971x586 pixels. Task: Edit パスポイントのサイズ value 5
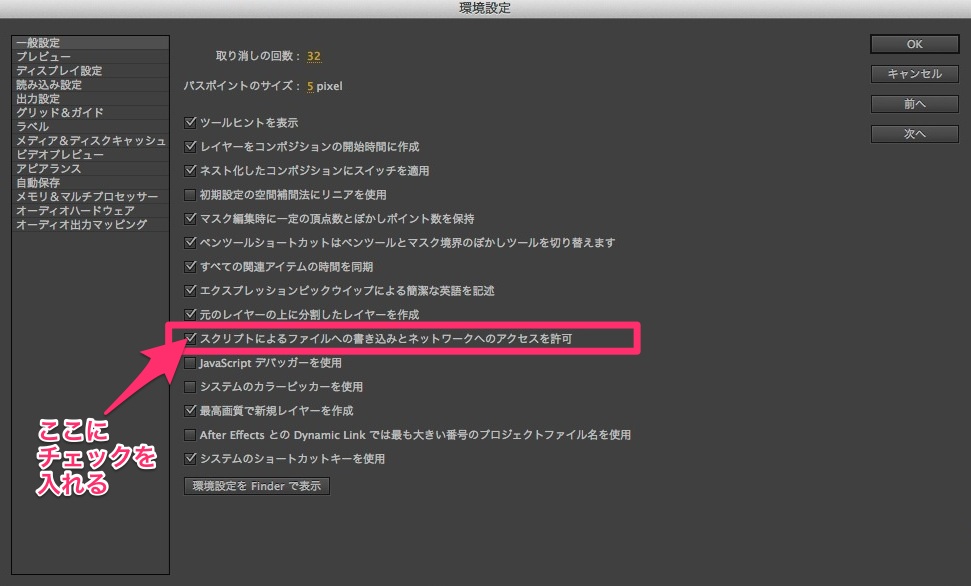310,86
